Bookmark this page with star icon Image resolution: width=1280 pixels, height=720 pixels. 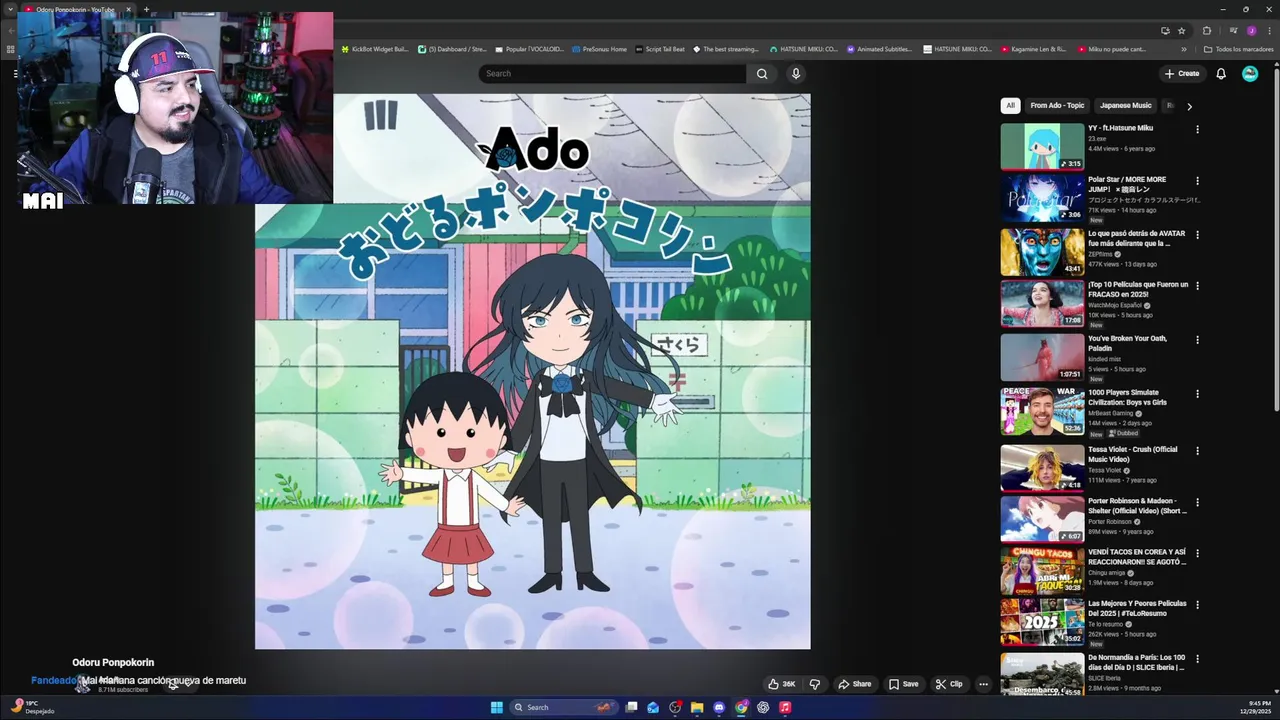click(1181, 31)
